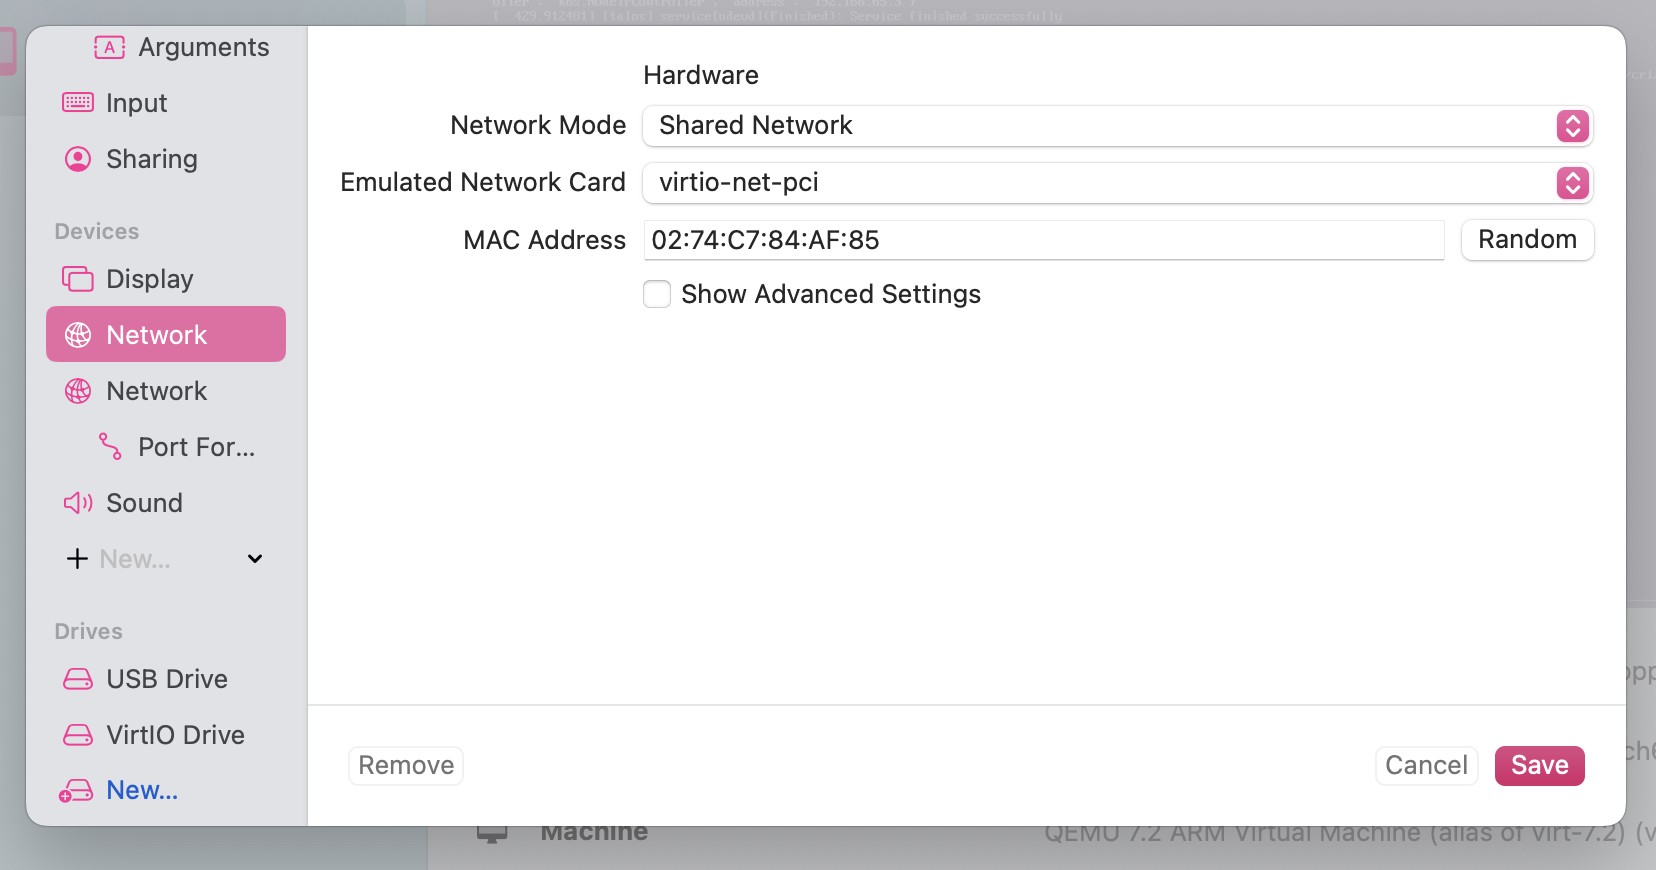Open the Emulated Network Card dropdown
Viewport: 1656px width, 870px height.
(x=1116, y=183)
